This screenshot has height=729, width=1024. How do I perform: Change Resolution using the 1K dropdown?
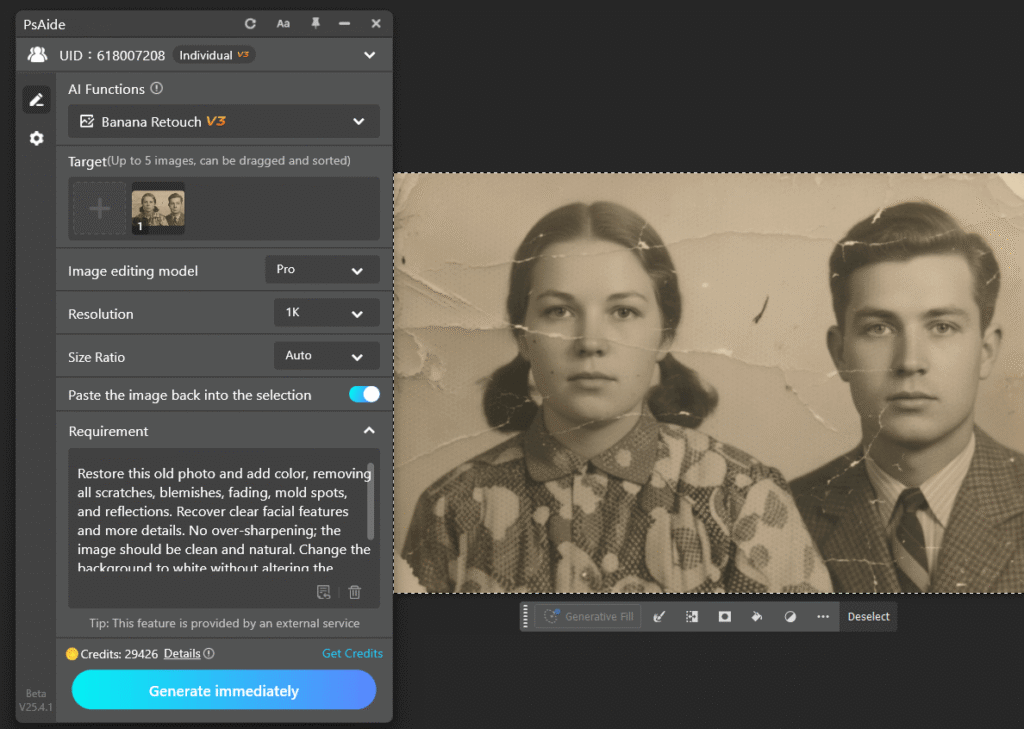[x=326, y=312]
